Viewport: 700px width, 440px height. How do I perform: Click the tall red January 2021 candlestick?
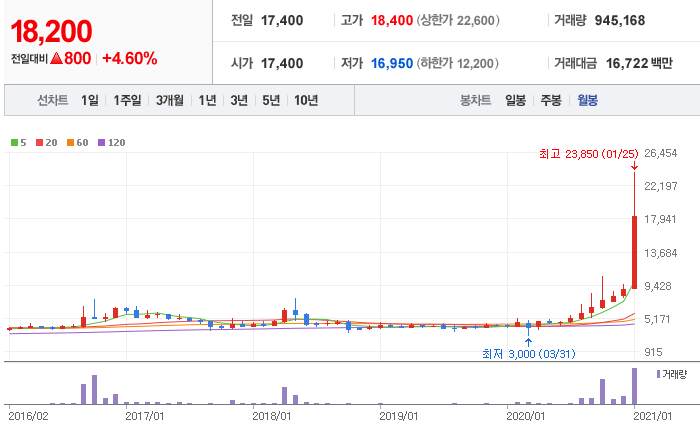634,252
